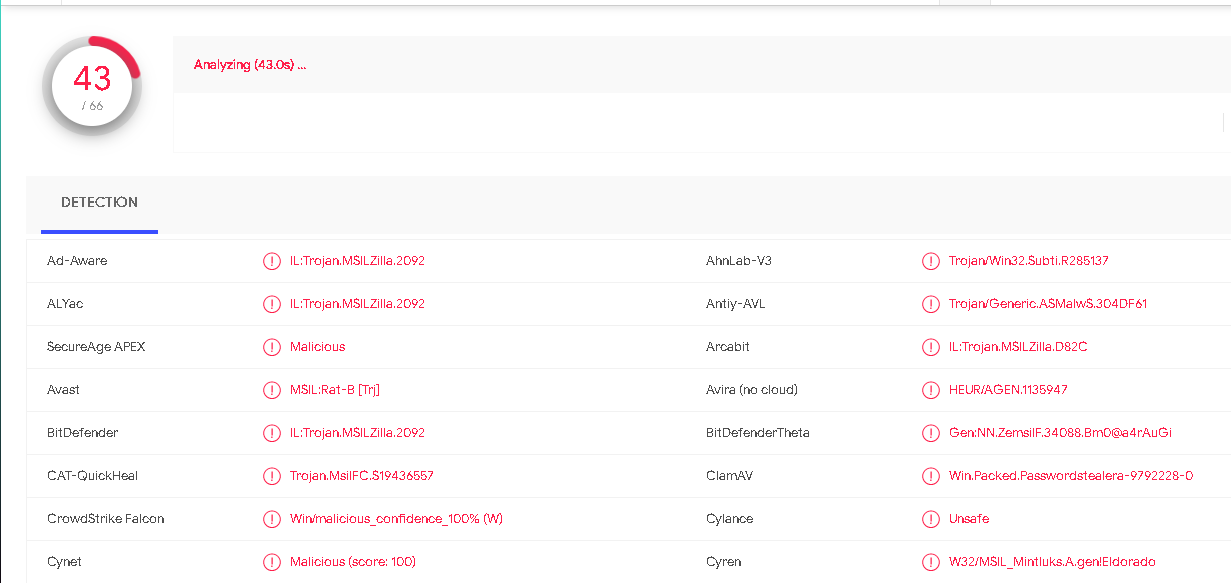This screenshot has width=1231, height=583.
Task: Click the alert icon for Ad-Aware detection
Action: (x=271, y=261)
